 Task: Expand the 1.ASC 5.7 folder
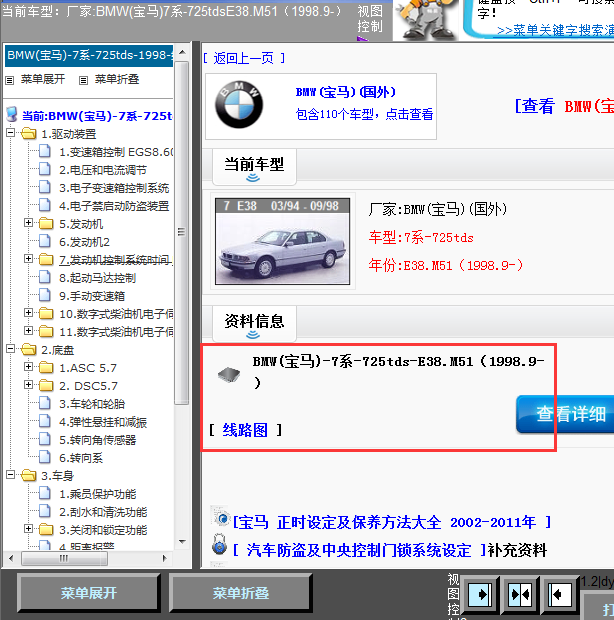(x=28, y=367)
